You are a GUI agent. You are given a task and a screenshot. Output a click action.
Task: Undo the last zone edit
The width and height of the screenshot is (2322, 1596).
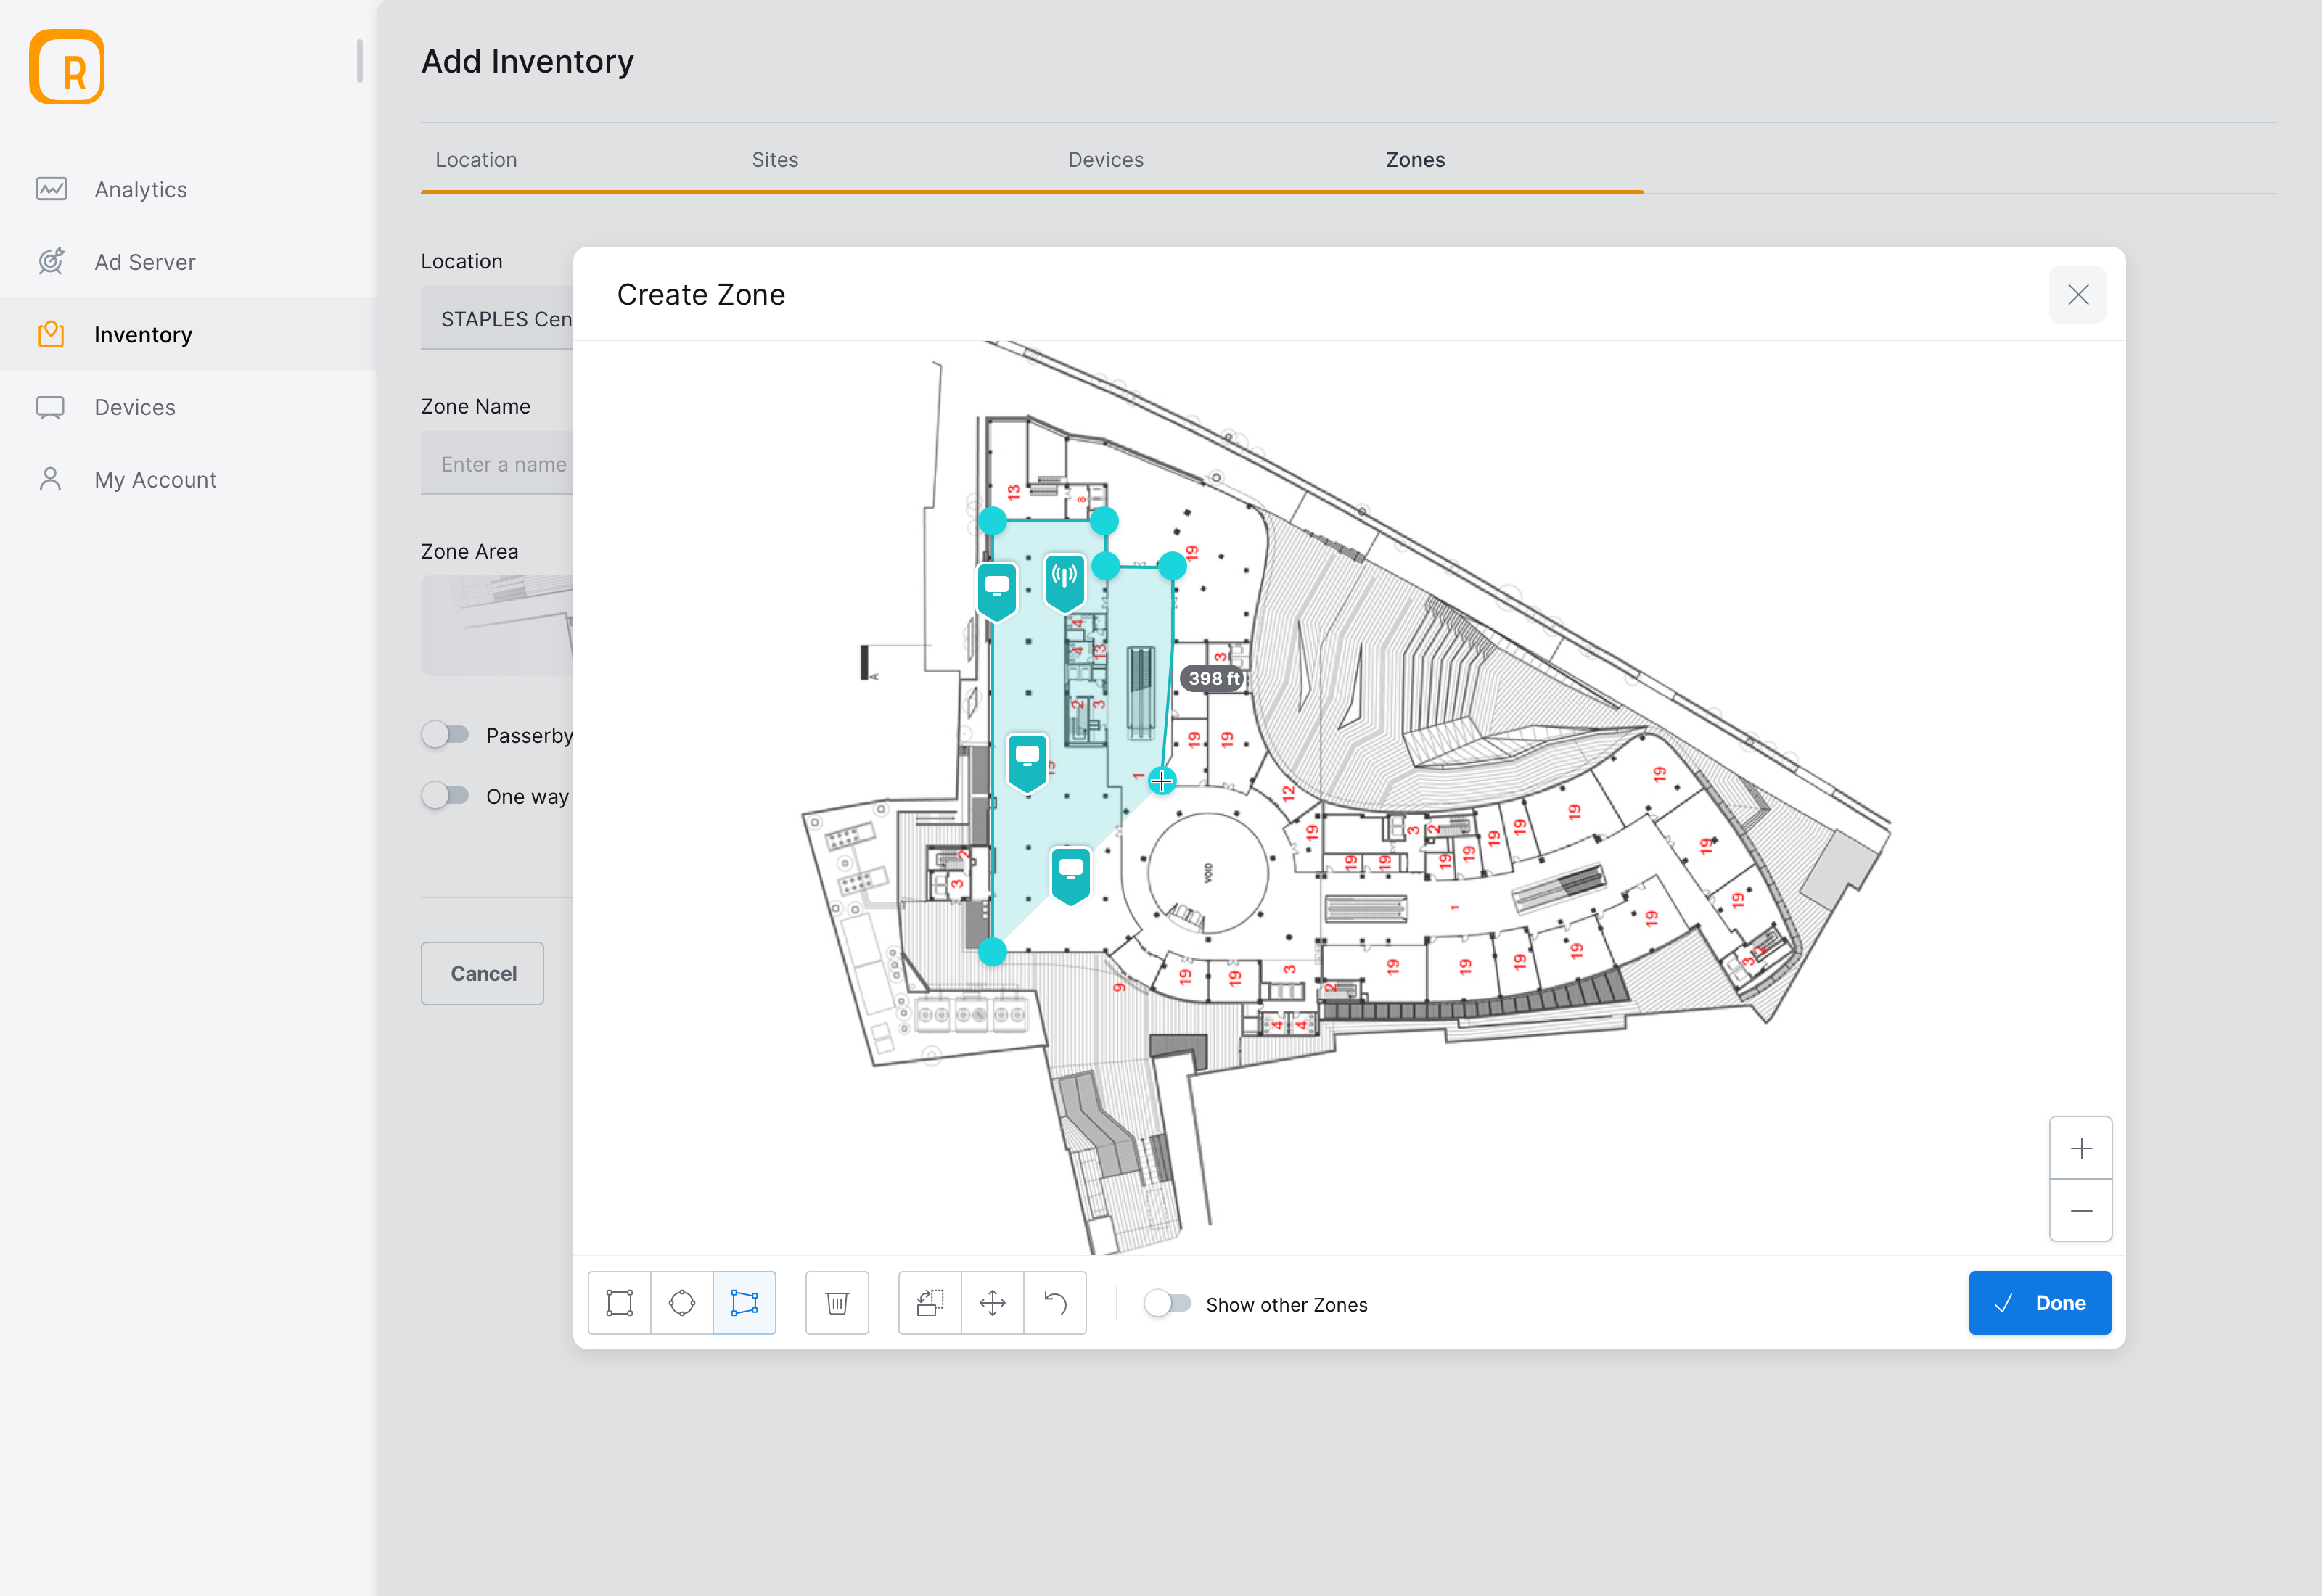pyautogui.click(x=1056, y=1302)
